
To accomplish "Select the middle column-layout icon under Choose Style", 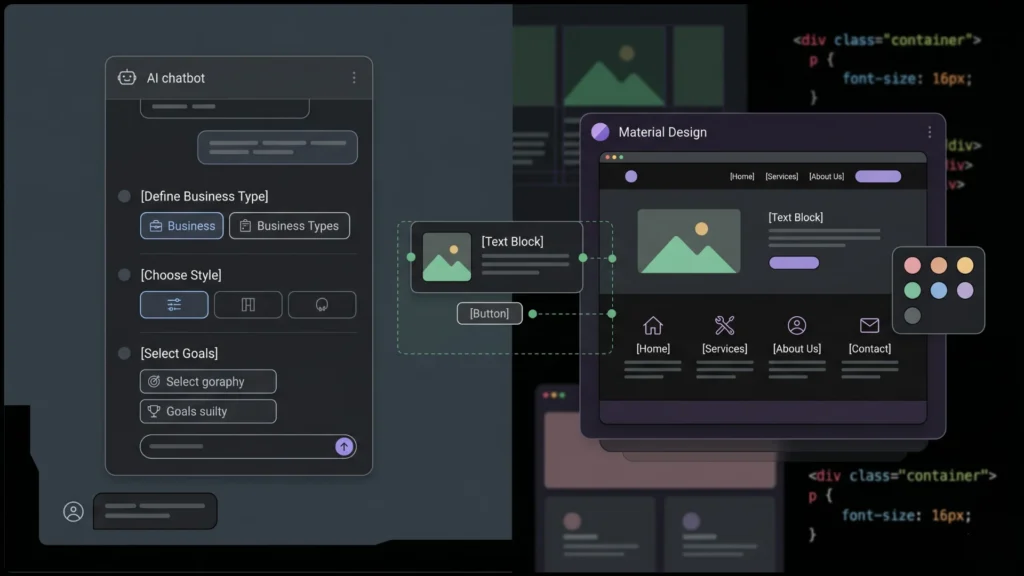I will (x=247, y=304).
